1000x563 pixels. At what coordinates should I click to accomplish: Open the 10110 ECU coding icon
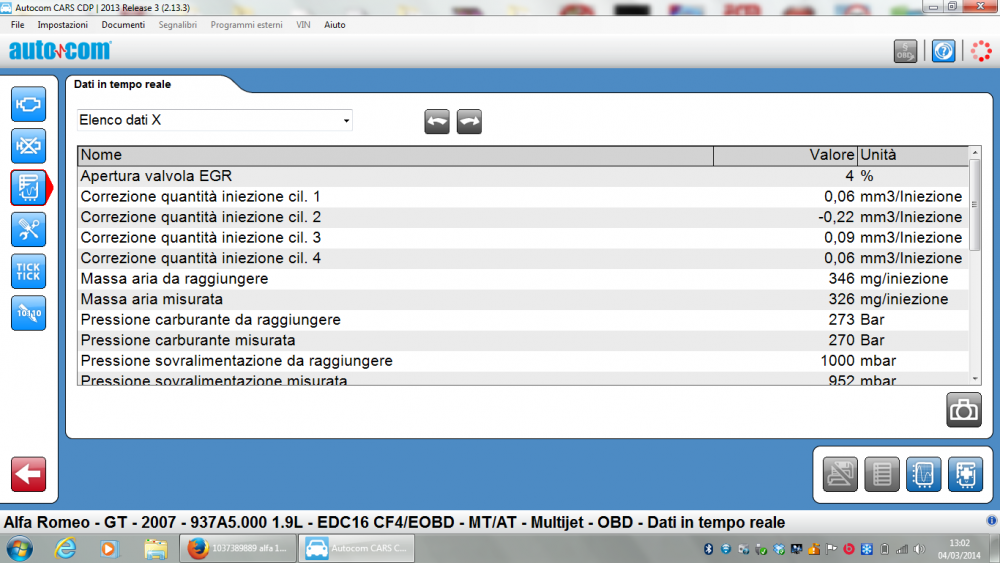pos(28,313)
